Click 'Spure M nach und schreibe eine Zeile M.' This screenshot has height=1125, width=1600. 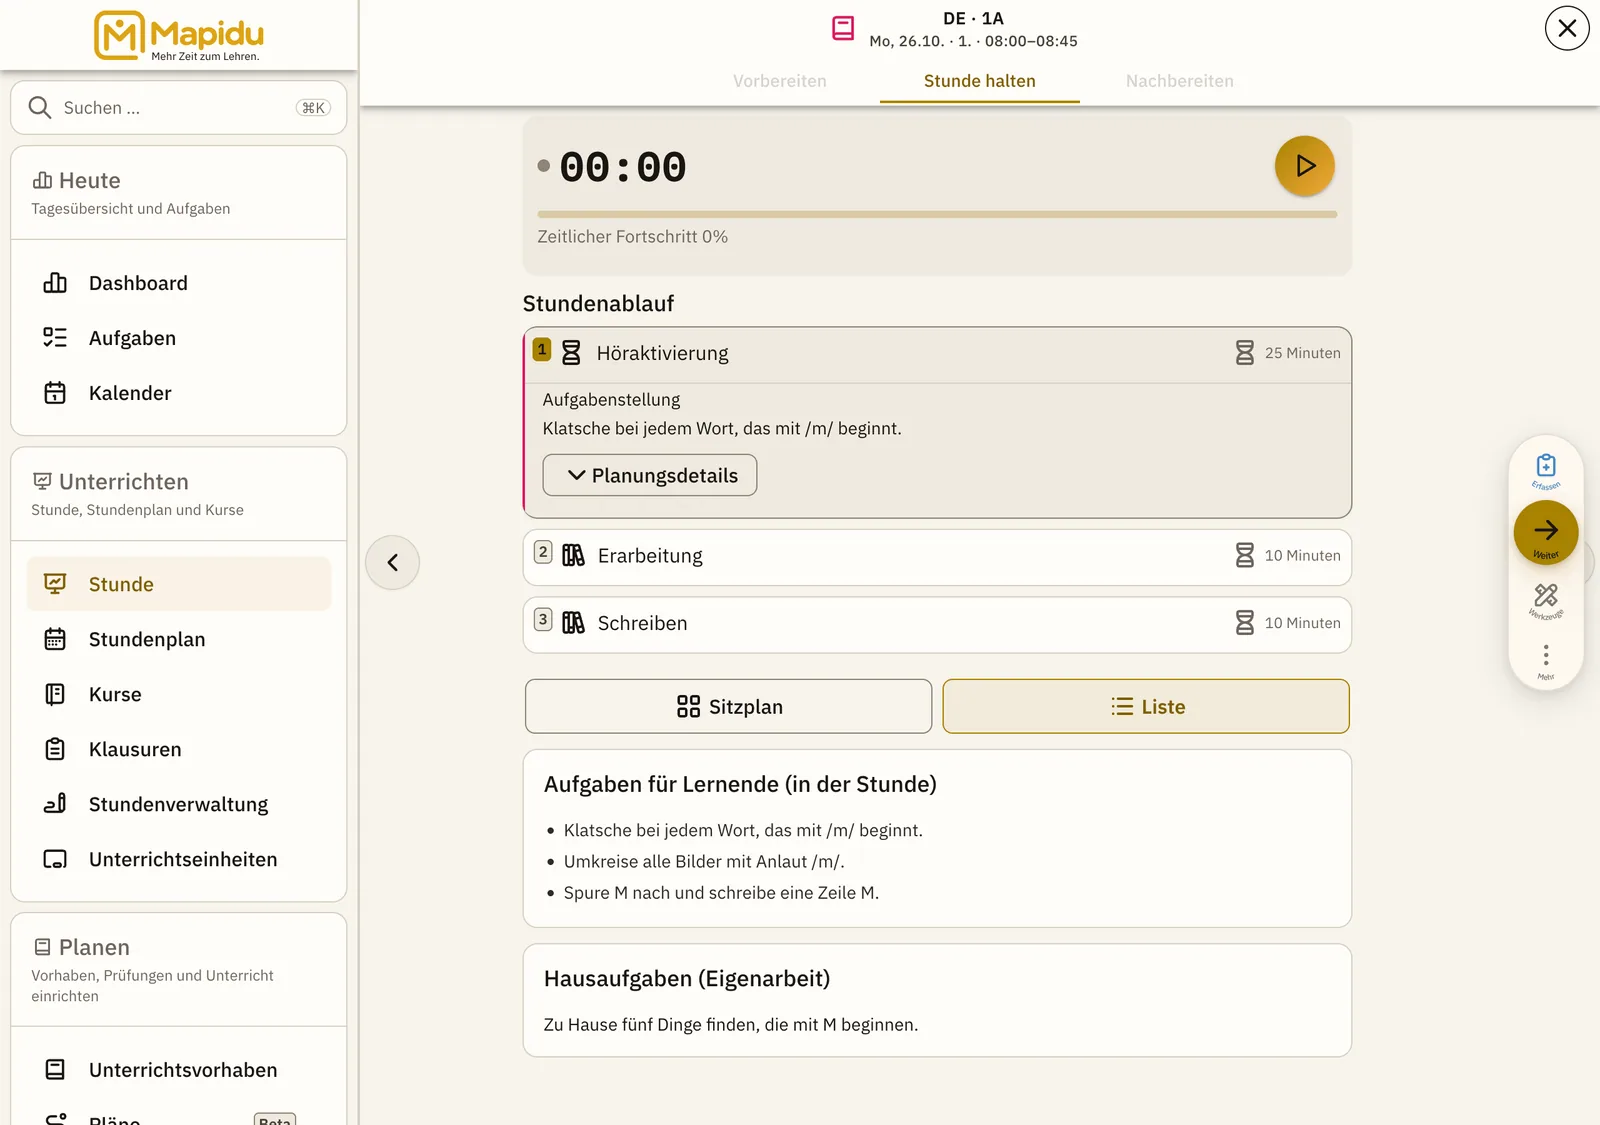[721, 892]
